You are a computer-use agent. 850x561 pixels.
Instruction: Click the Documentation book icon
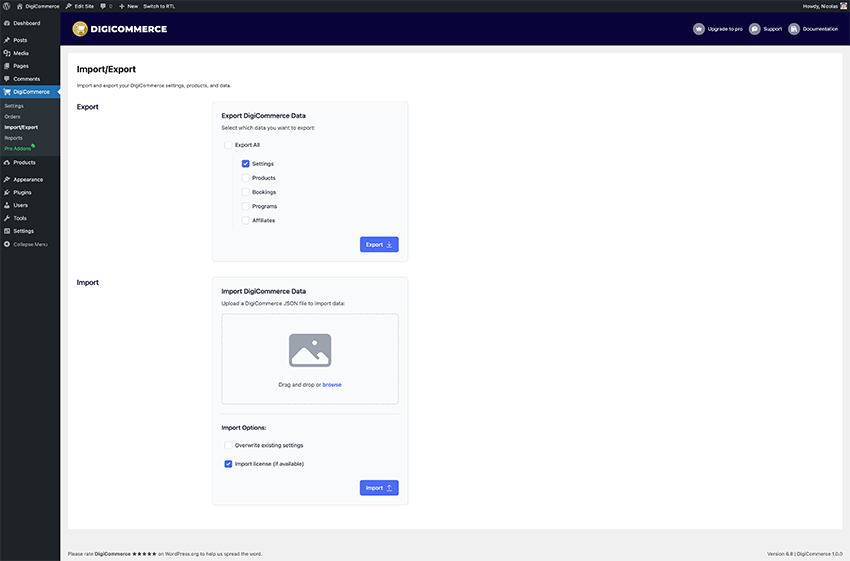(794, 29)
